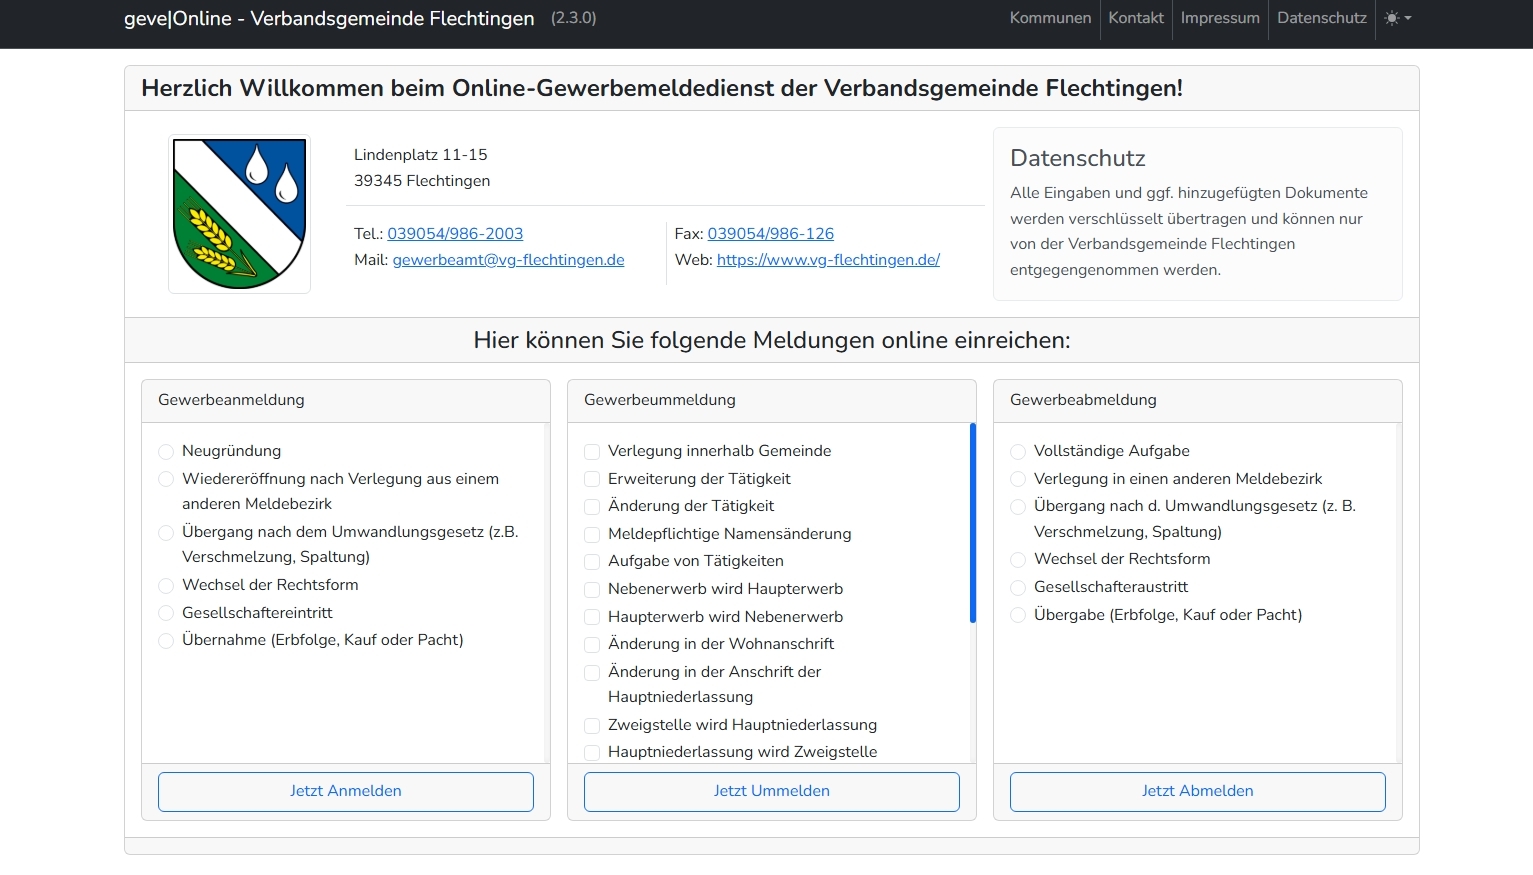Check Nebenerwerb wird Haupterwerb

(592, 590)
